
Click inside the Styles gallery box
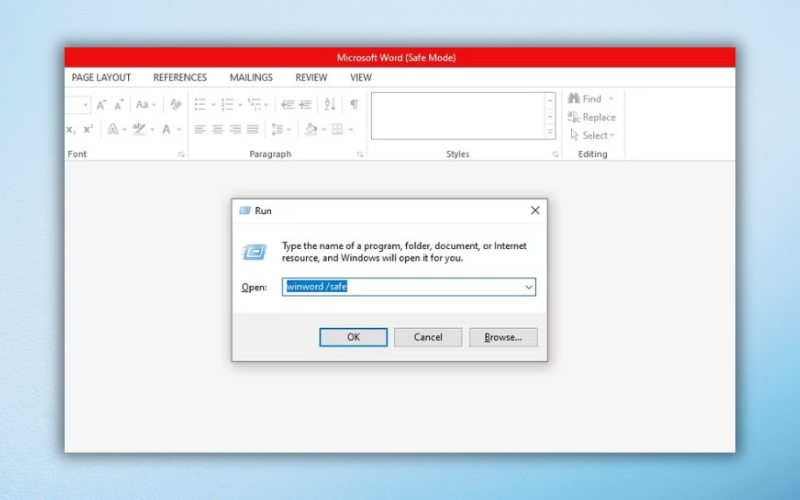458,116
